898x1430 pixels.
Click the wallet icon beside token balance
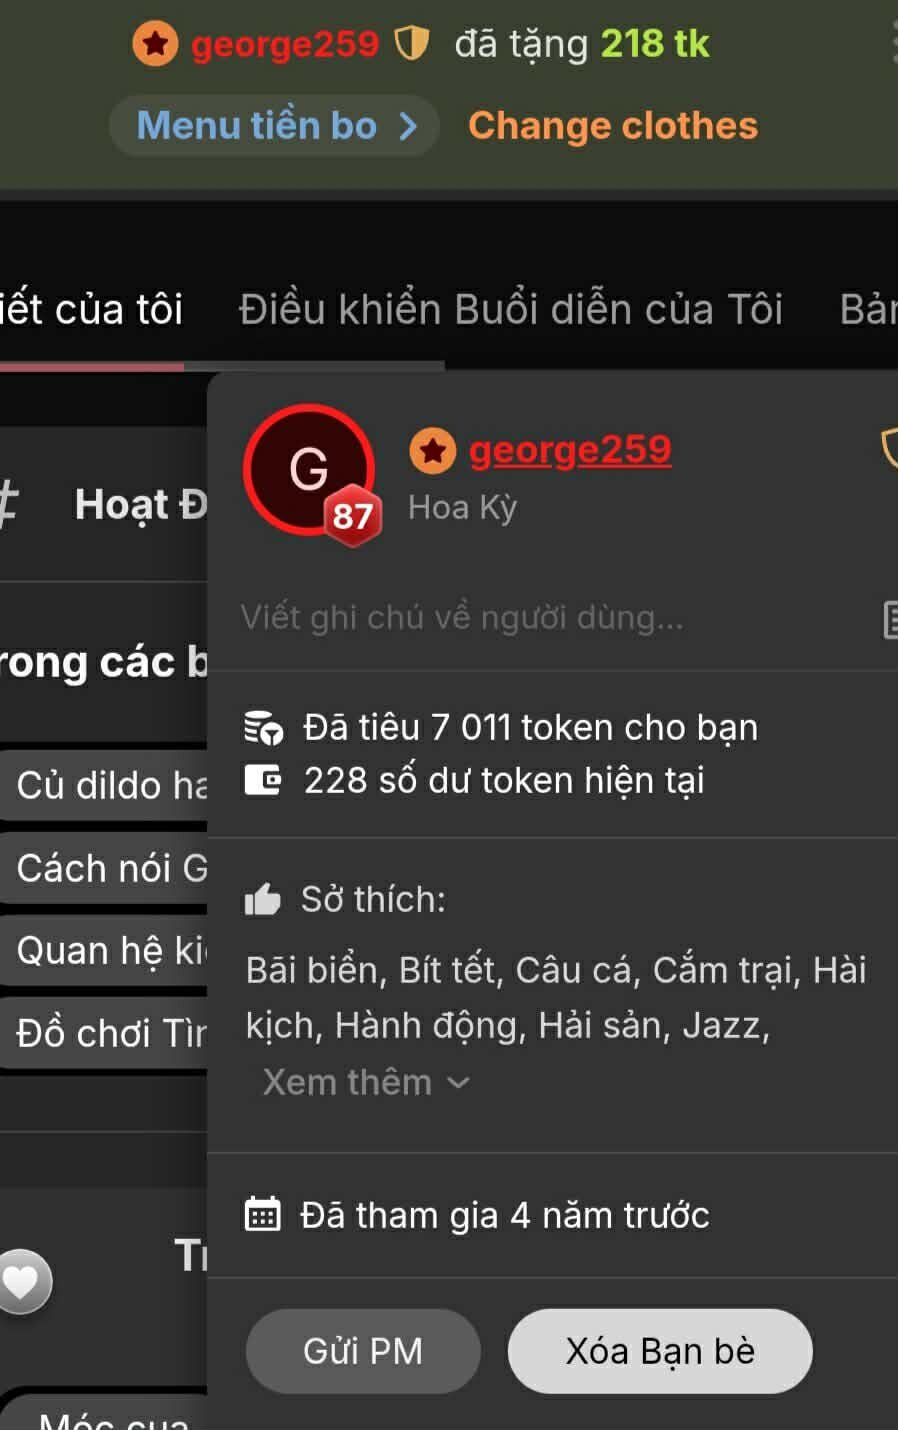[x=264, y=779]
